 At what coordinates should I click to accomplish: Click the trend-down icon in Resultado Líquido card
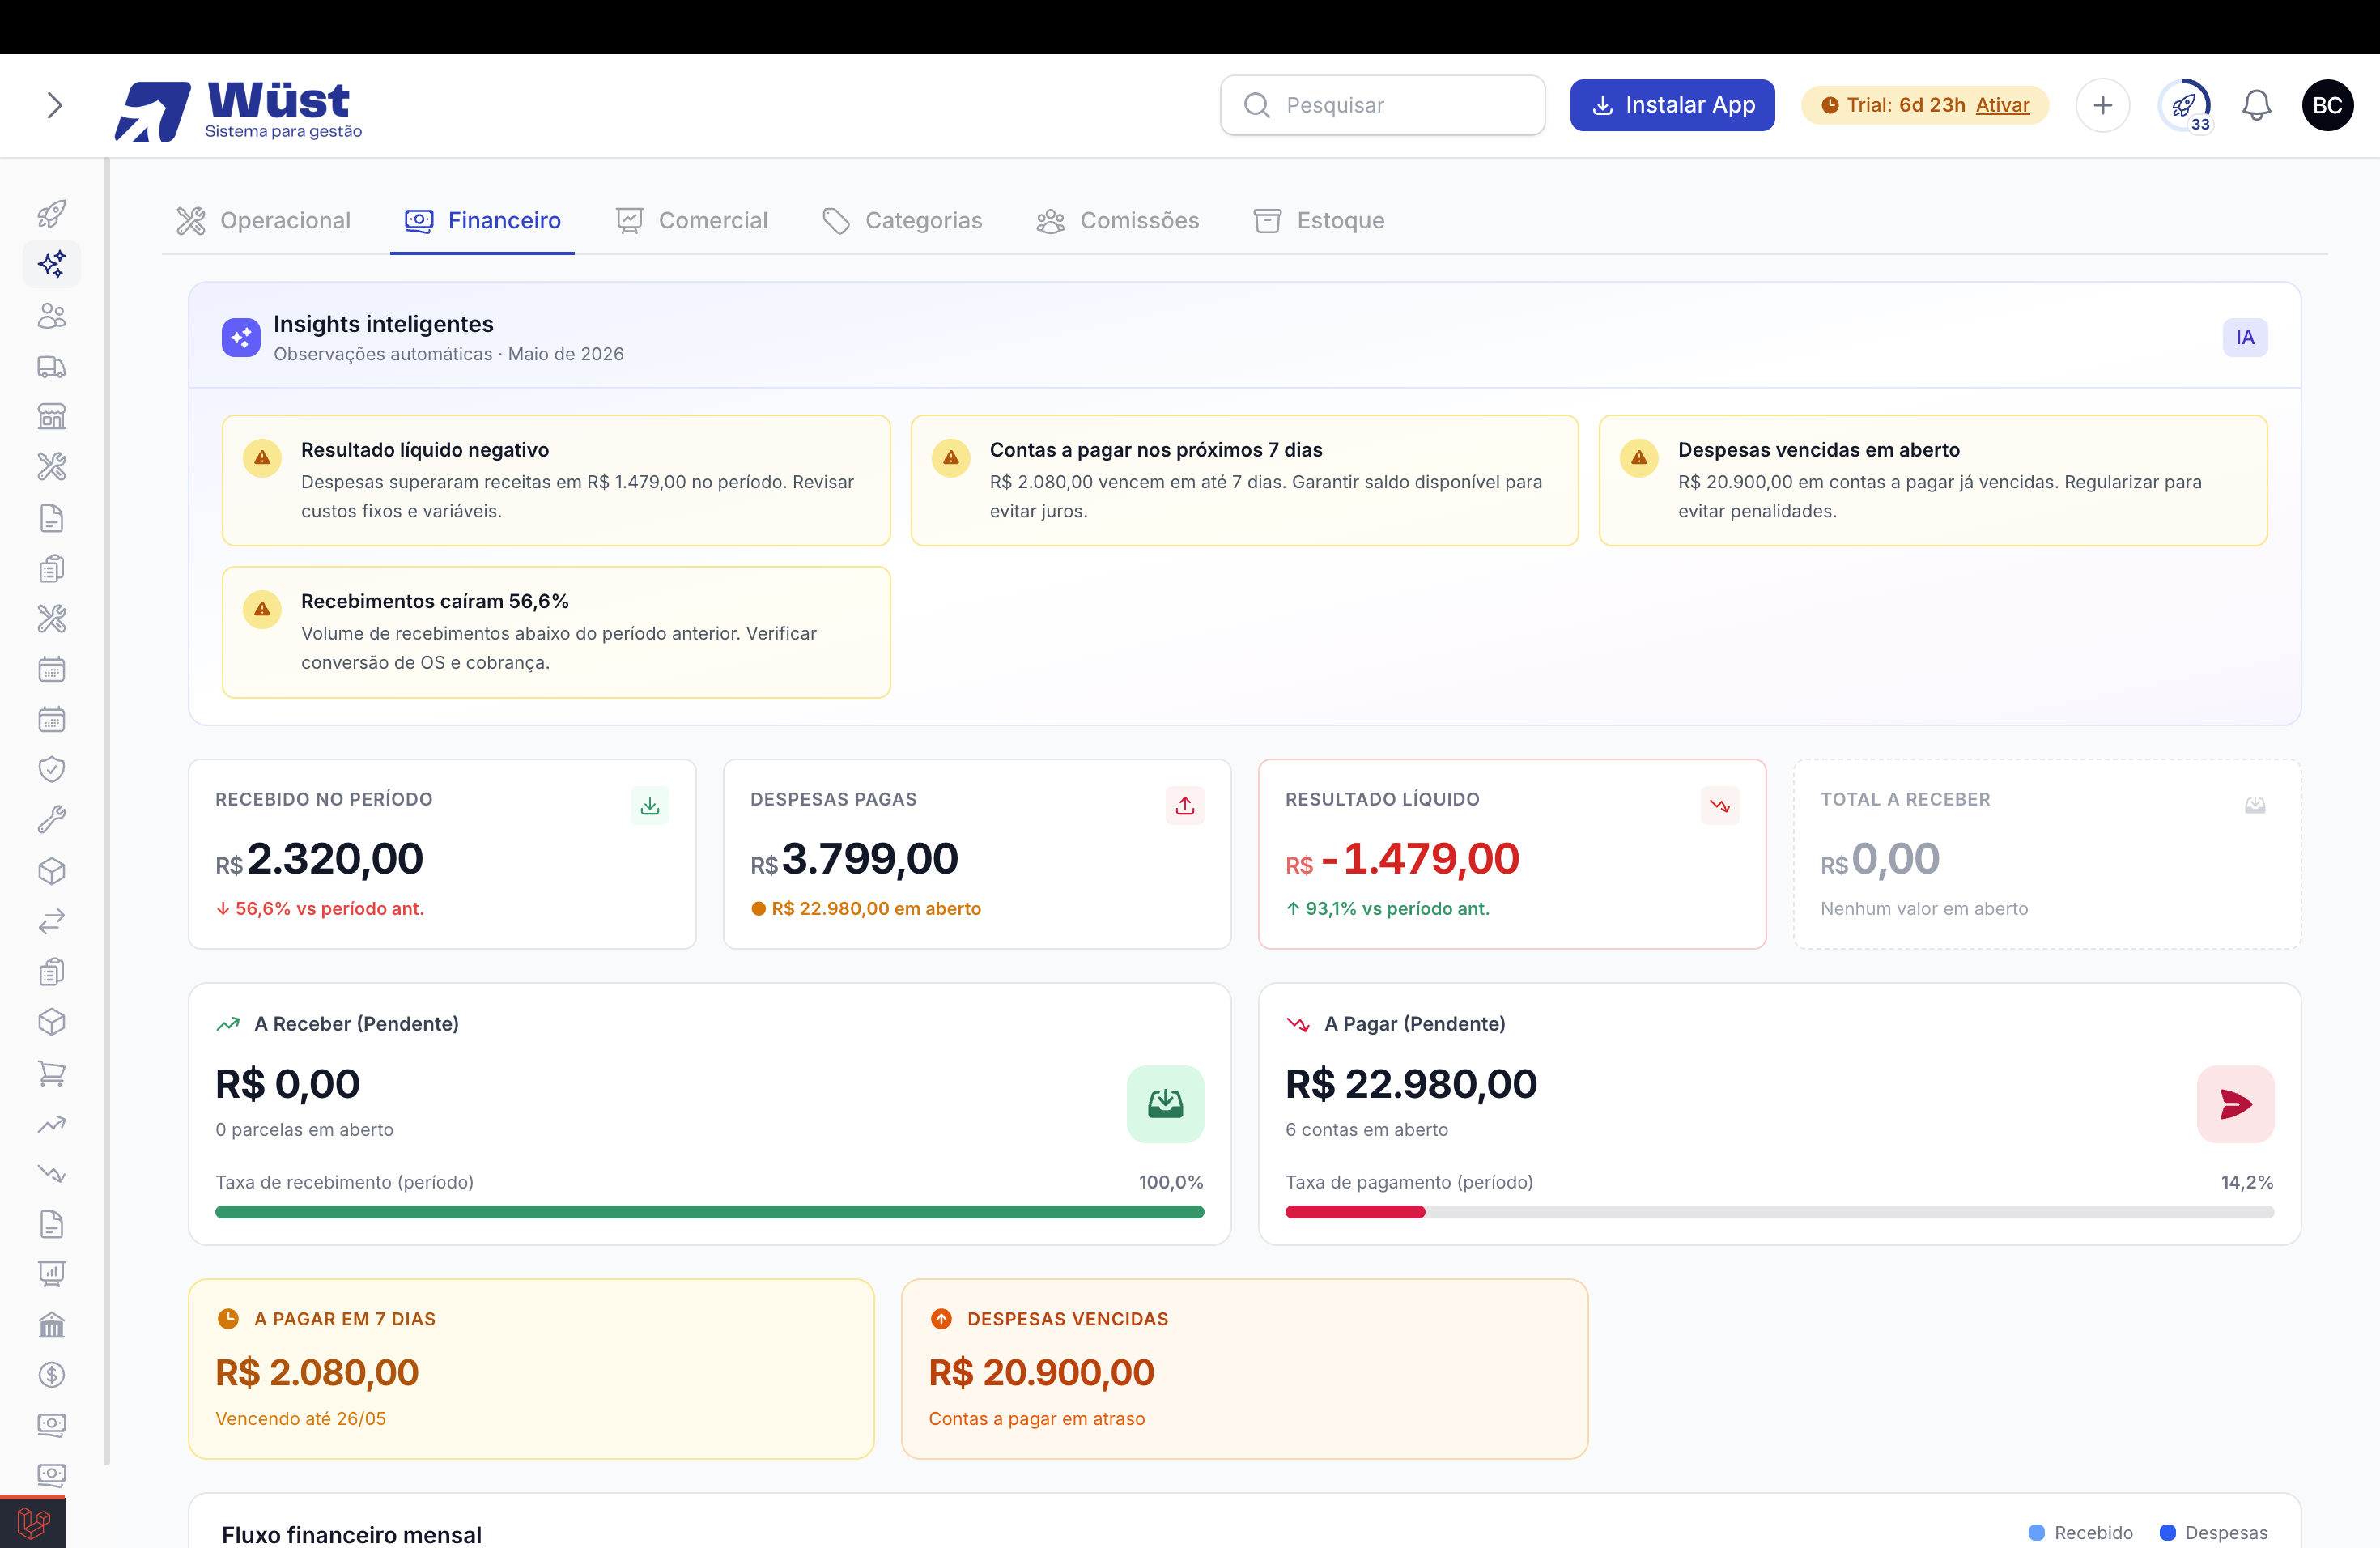tap(1720, 805)
